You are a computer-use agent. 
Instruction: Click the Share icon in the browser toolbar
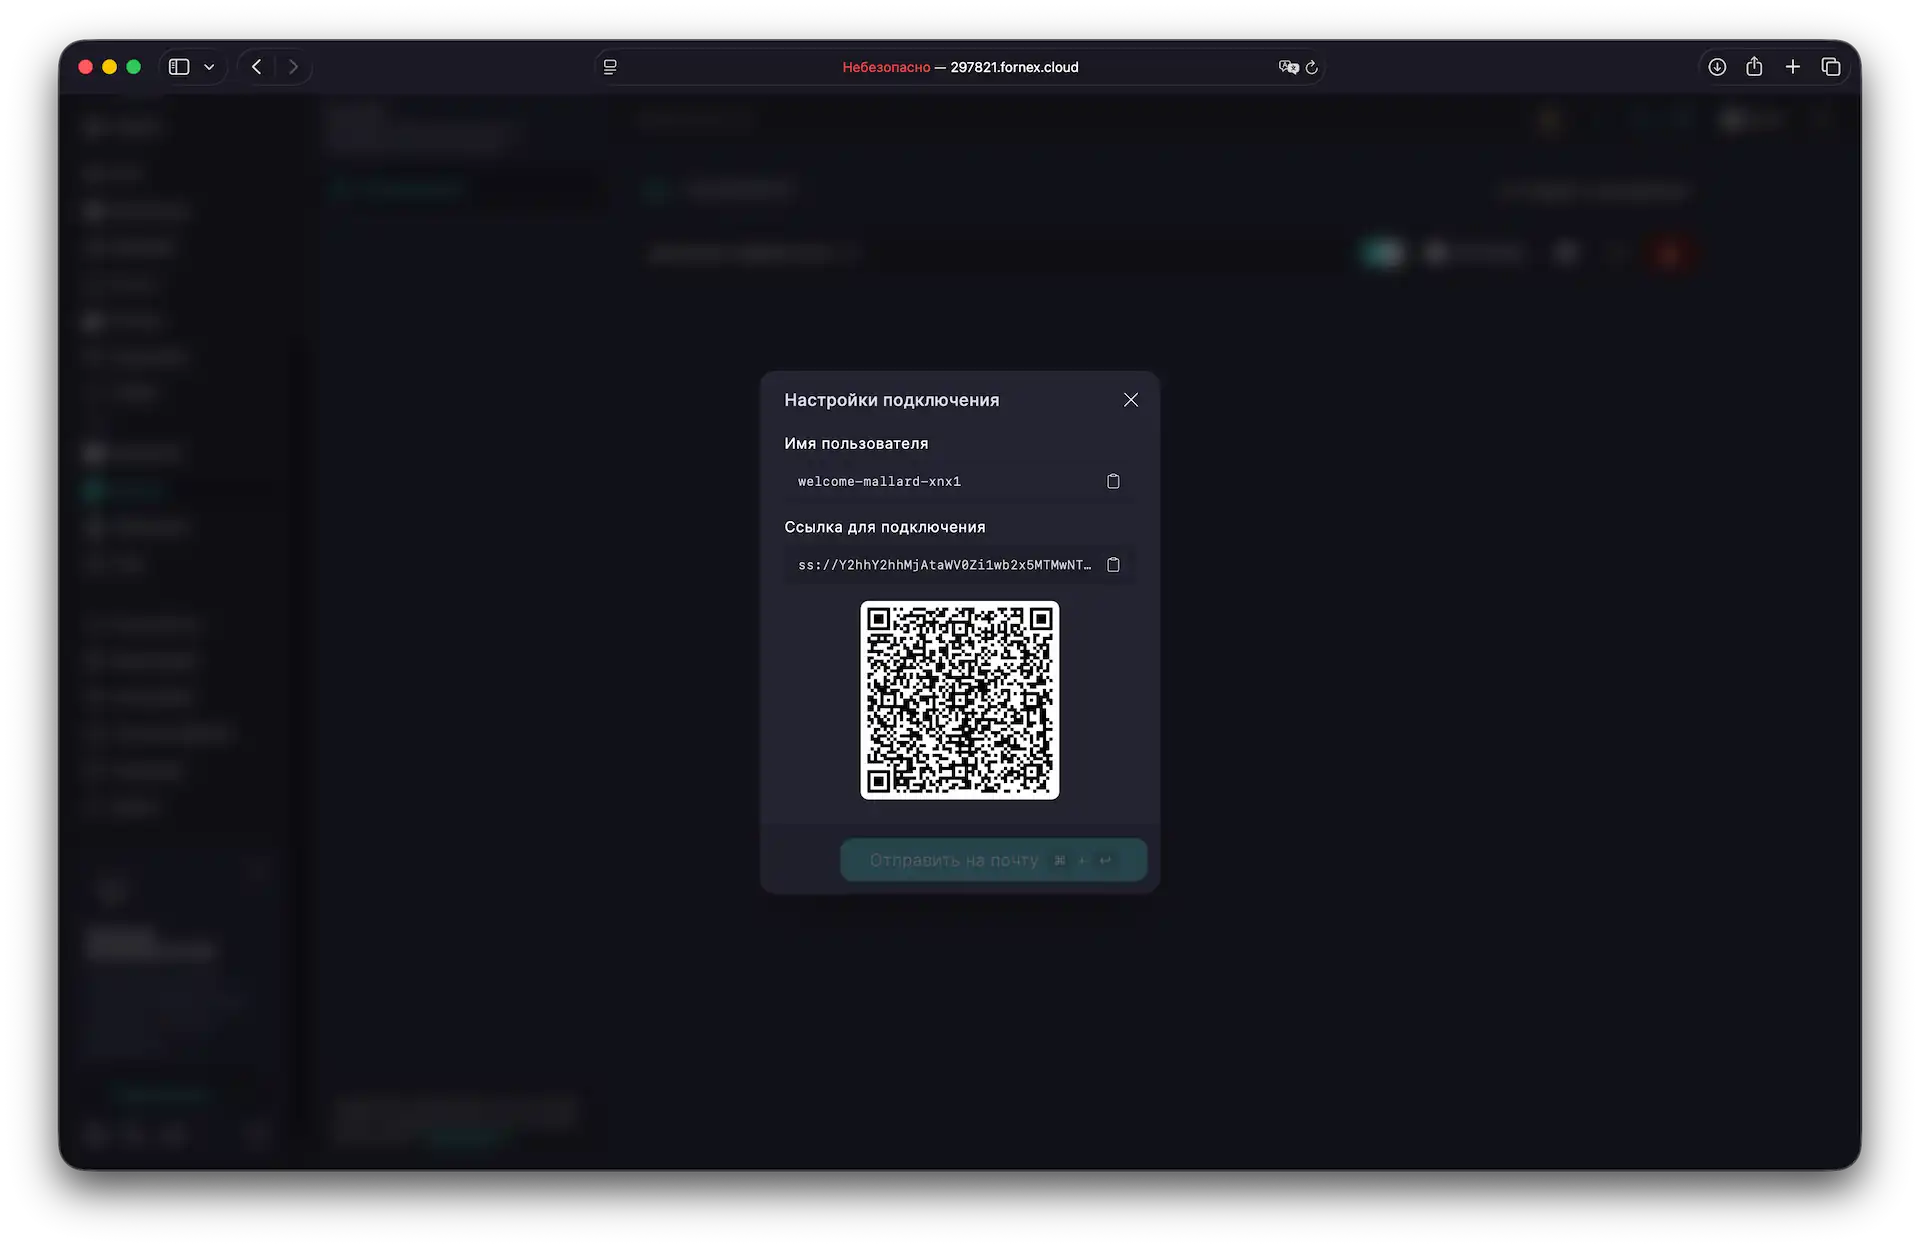(x=1754, y=67)
